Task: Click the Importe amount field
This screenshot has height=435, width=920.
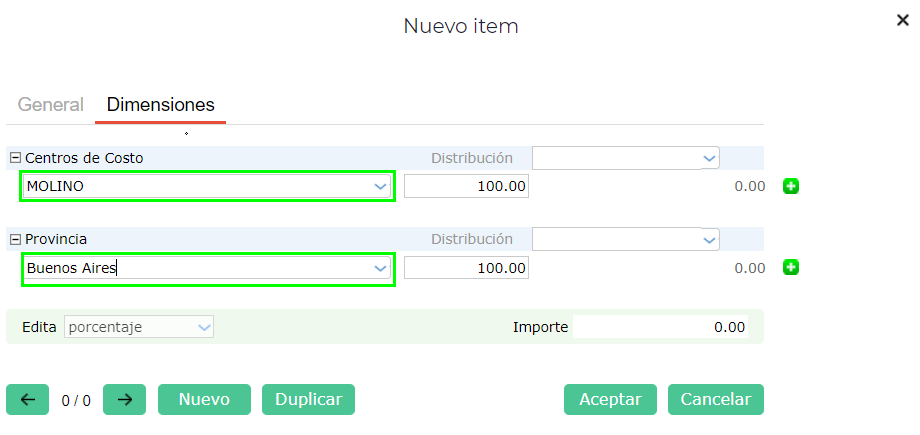Action: point(660,327)
